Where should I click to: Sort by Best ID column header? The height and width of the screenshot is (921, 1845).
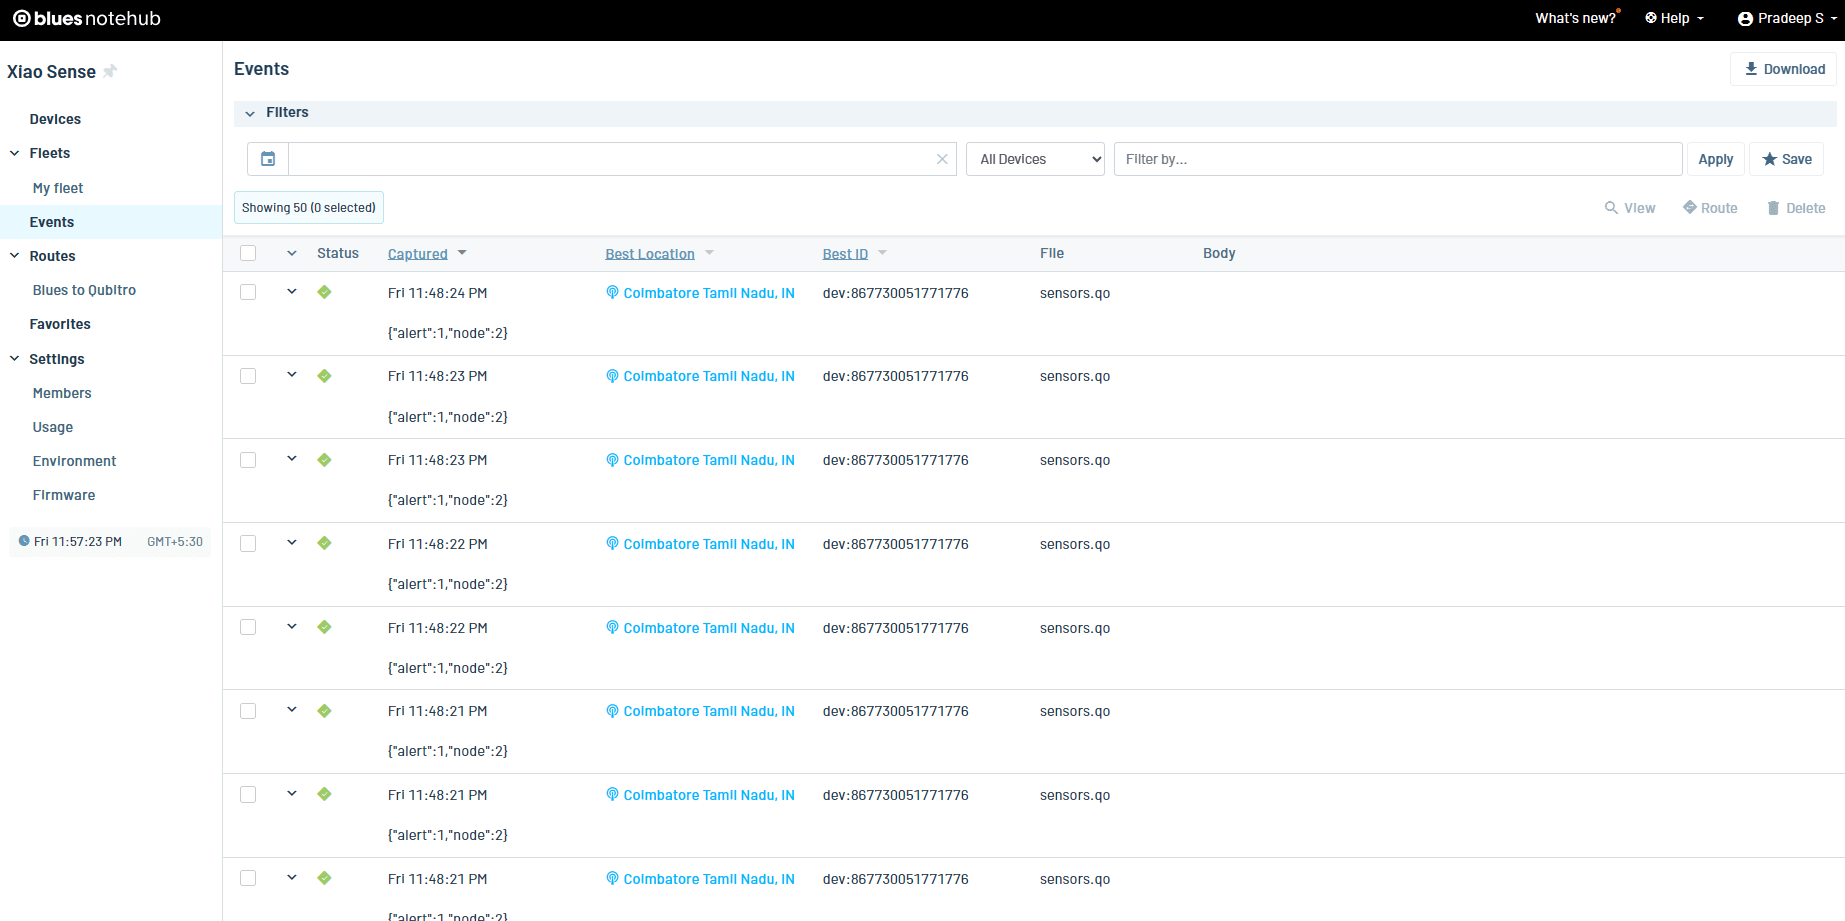pyautogui.click(x=845, y=254)
